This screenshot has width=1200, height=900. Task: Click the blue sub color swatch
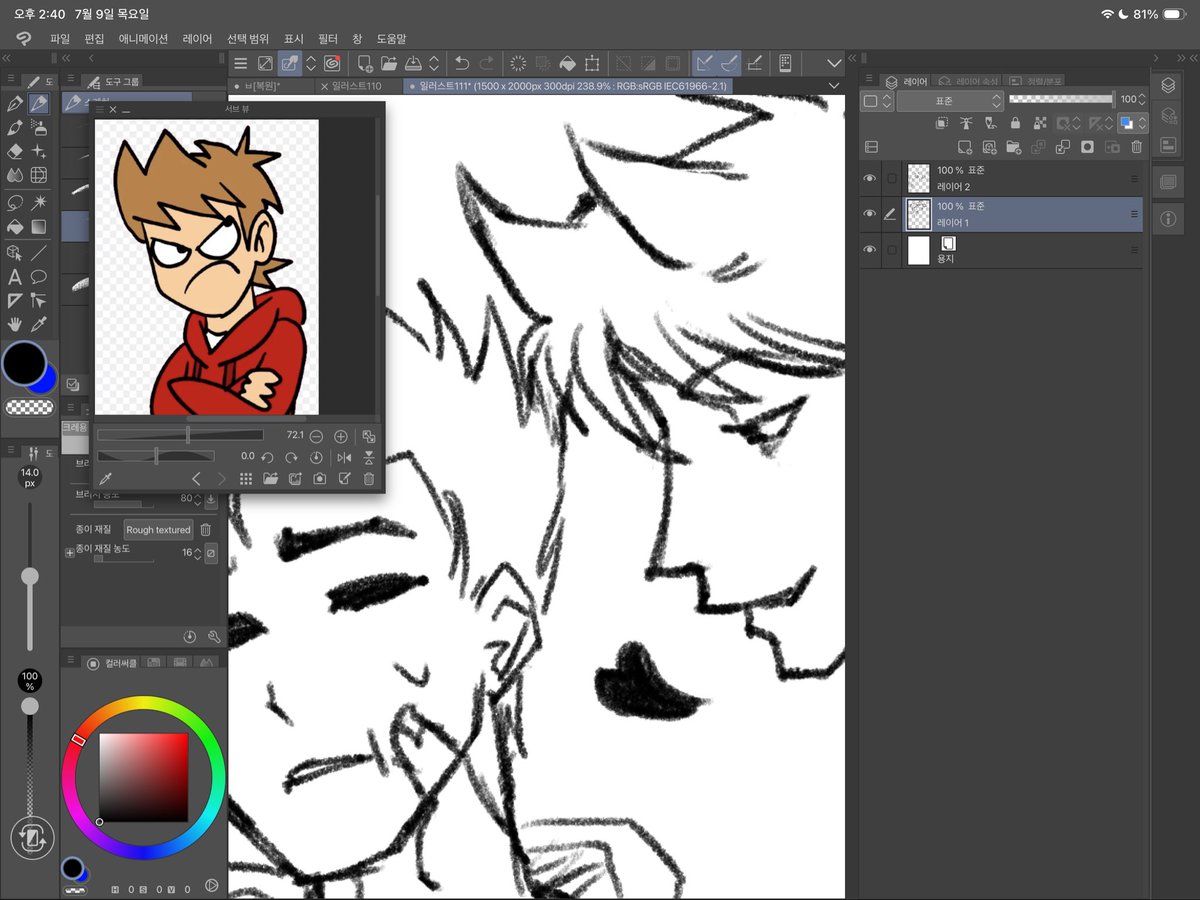pyautogui.click(x=46, y=380)
